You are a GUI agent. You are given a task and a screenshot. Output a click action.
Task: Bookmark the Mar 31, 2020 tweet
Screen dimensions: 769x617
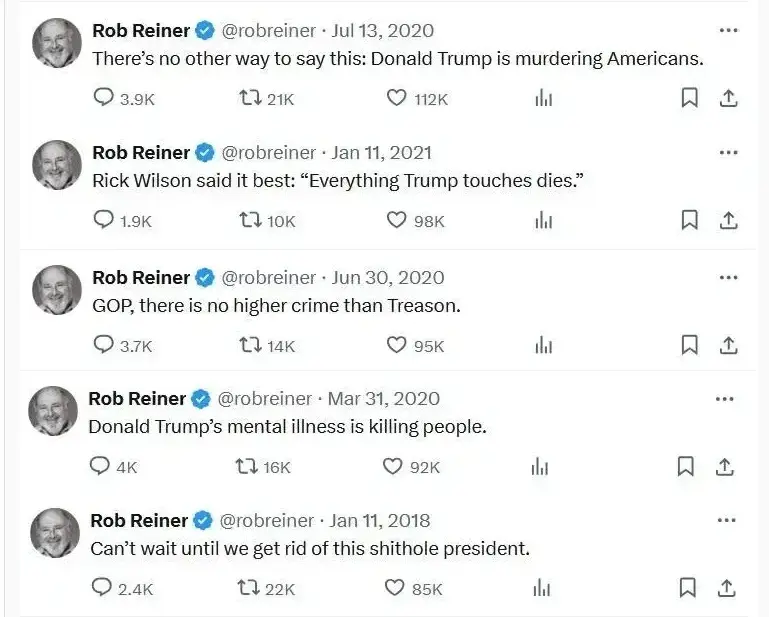(685, 467)
